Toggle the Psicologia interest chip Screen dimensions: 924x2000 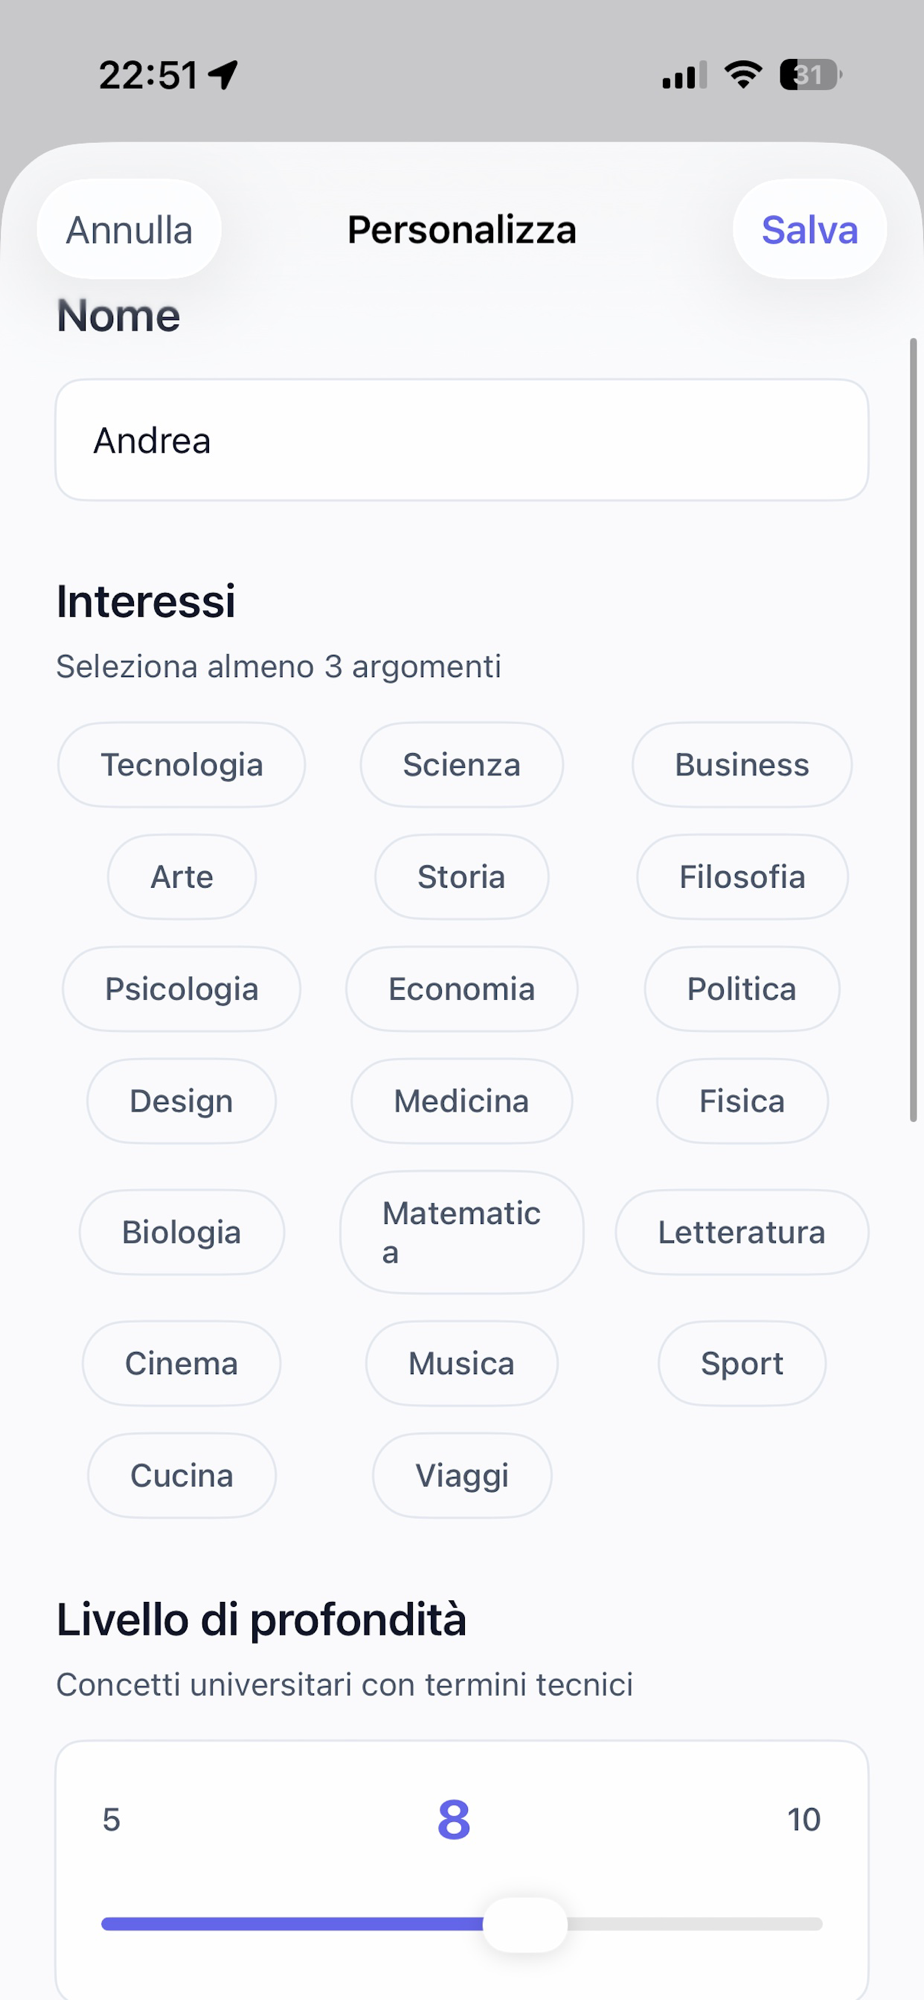[x=181, y=989]
